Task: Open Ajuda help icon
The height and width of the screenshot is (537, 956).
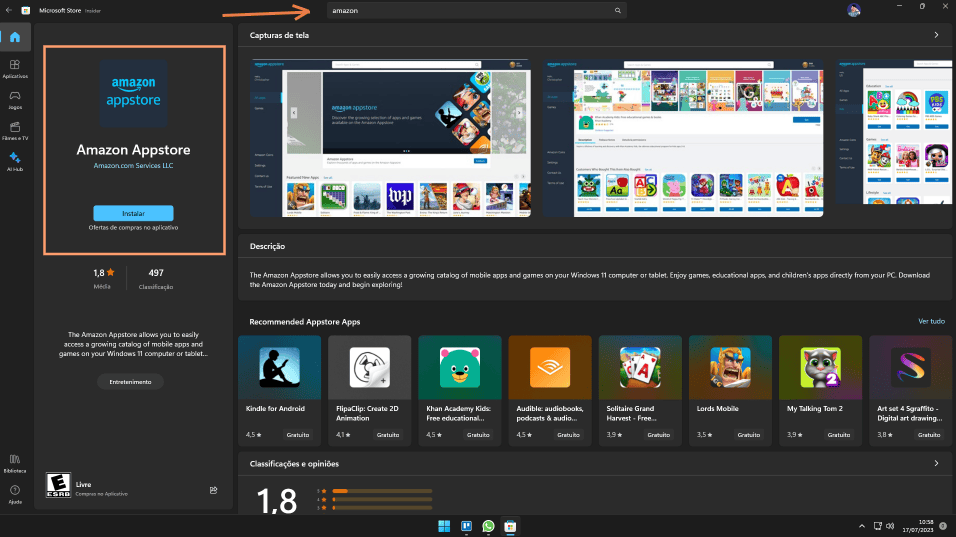Action: coord(15,494)
